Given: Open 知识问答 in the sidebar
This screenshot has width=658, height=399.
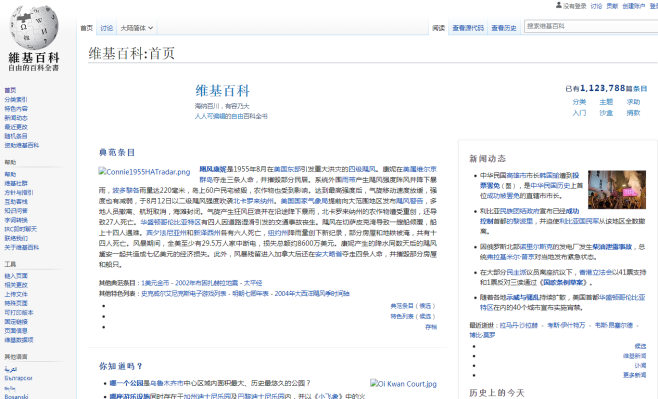Looking at the screenshot, I should coord(16,211).
